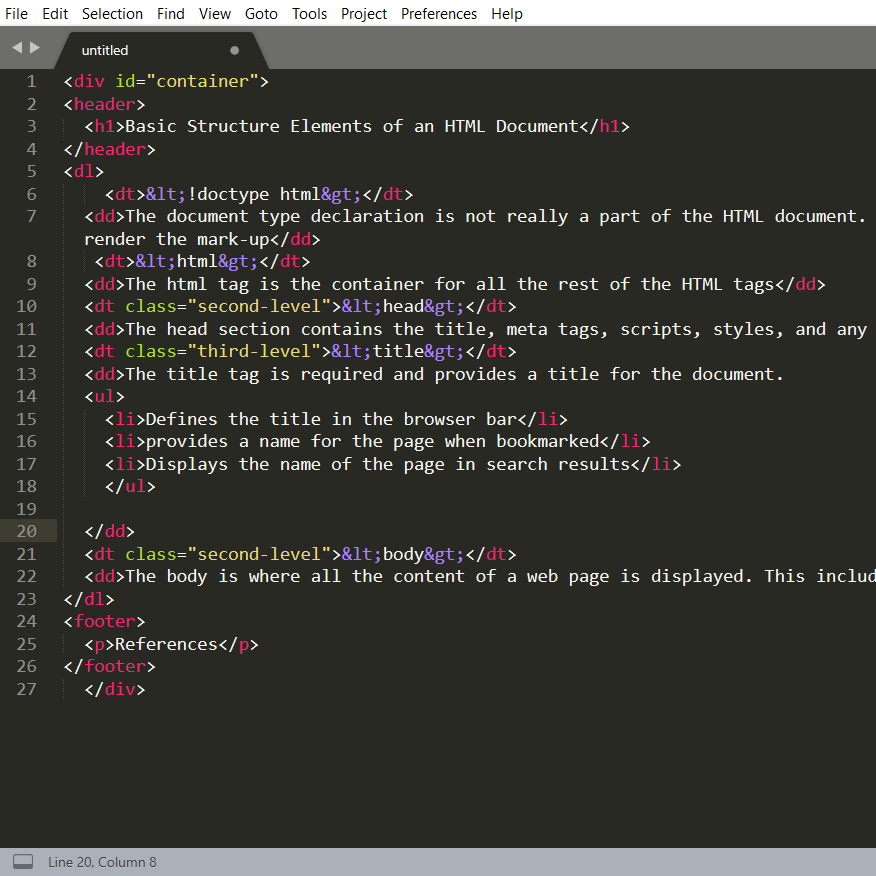Open the File menu

[17, 13]
